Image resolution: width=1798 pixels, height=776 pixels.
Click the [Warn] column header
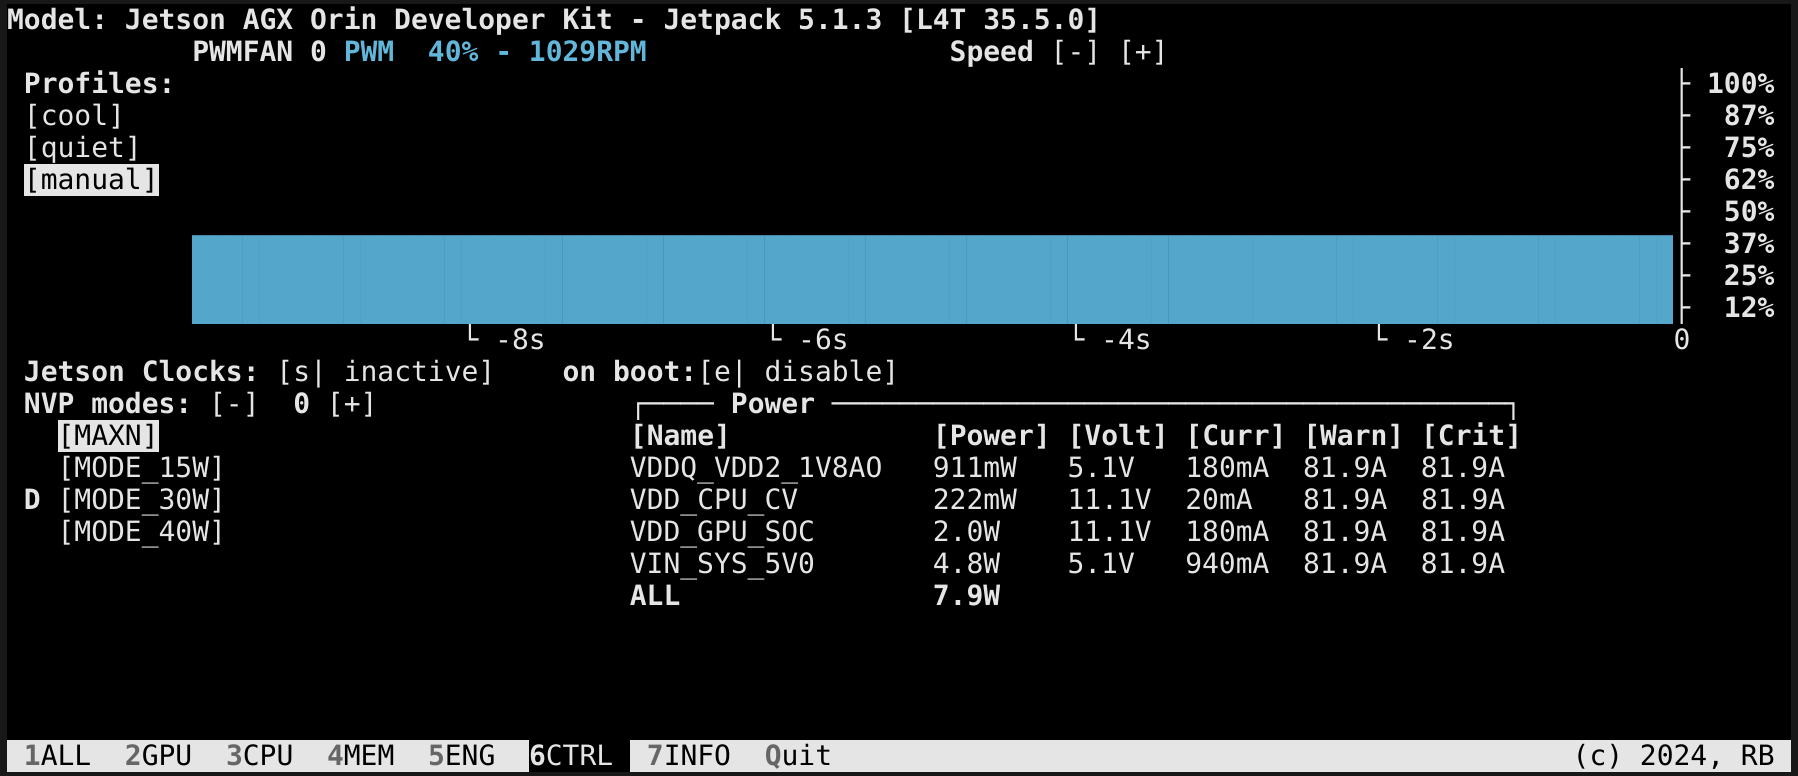[x=1353, y=436]
